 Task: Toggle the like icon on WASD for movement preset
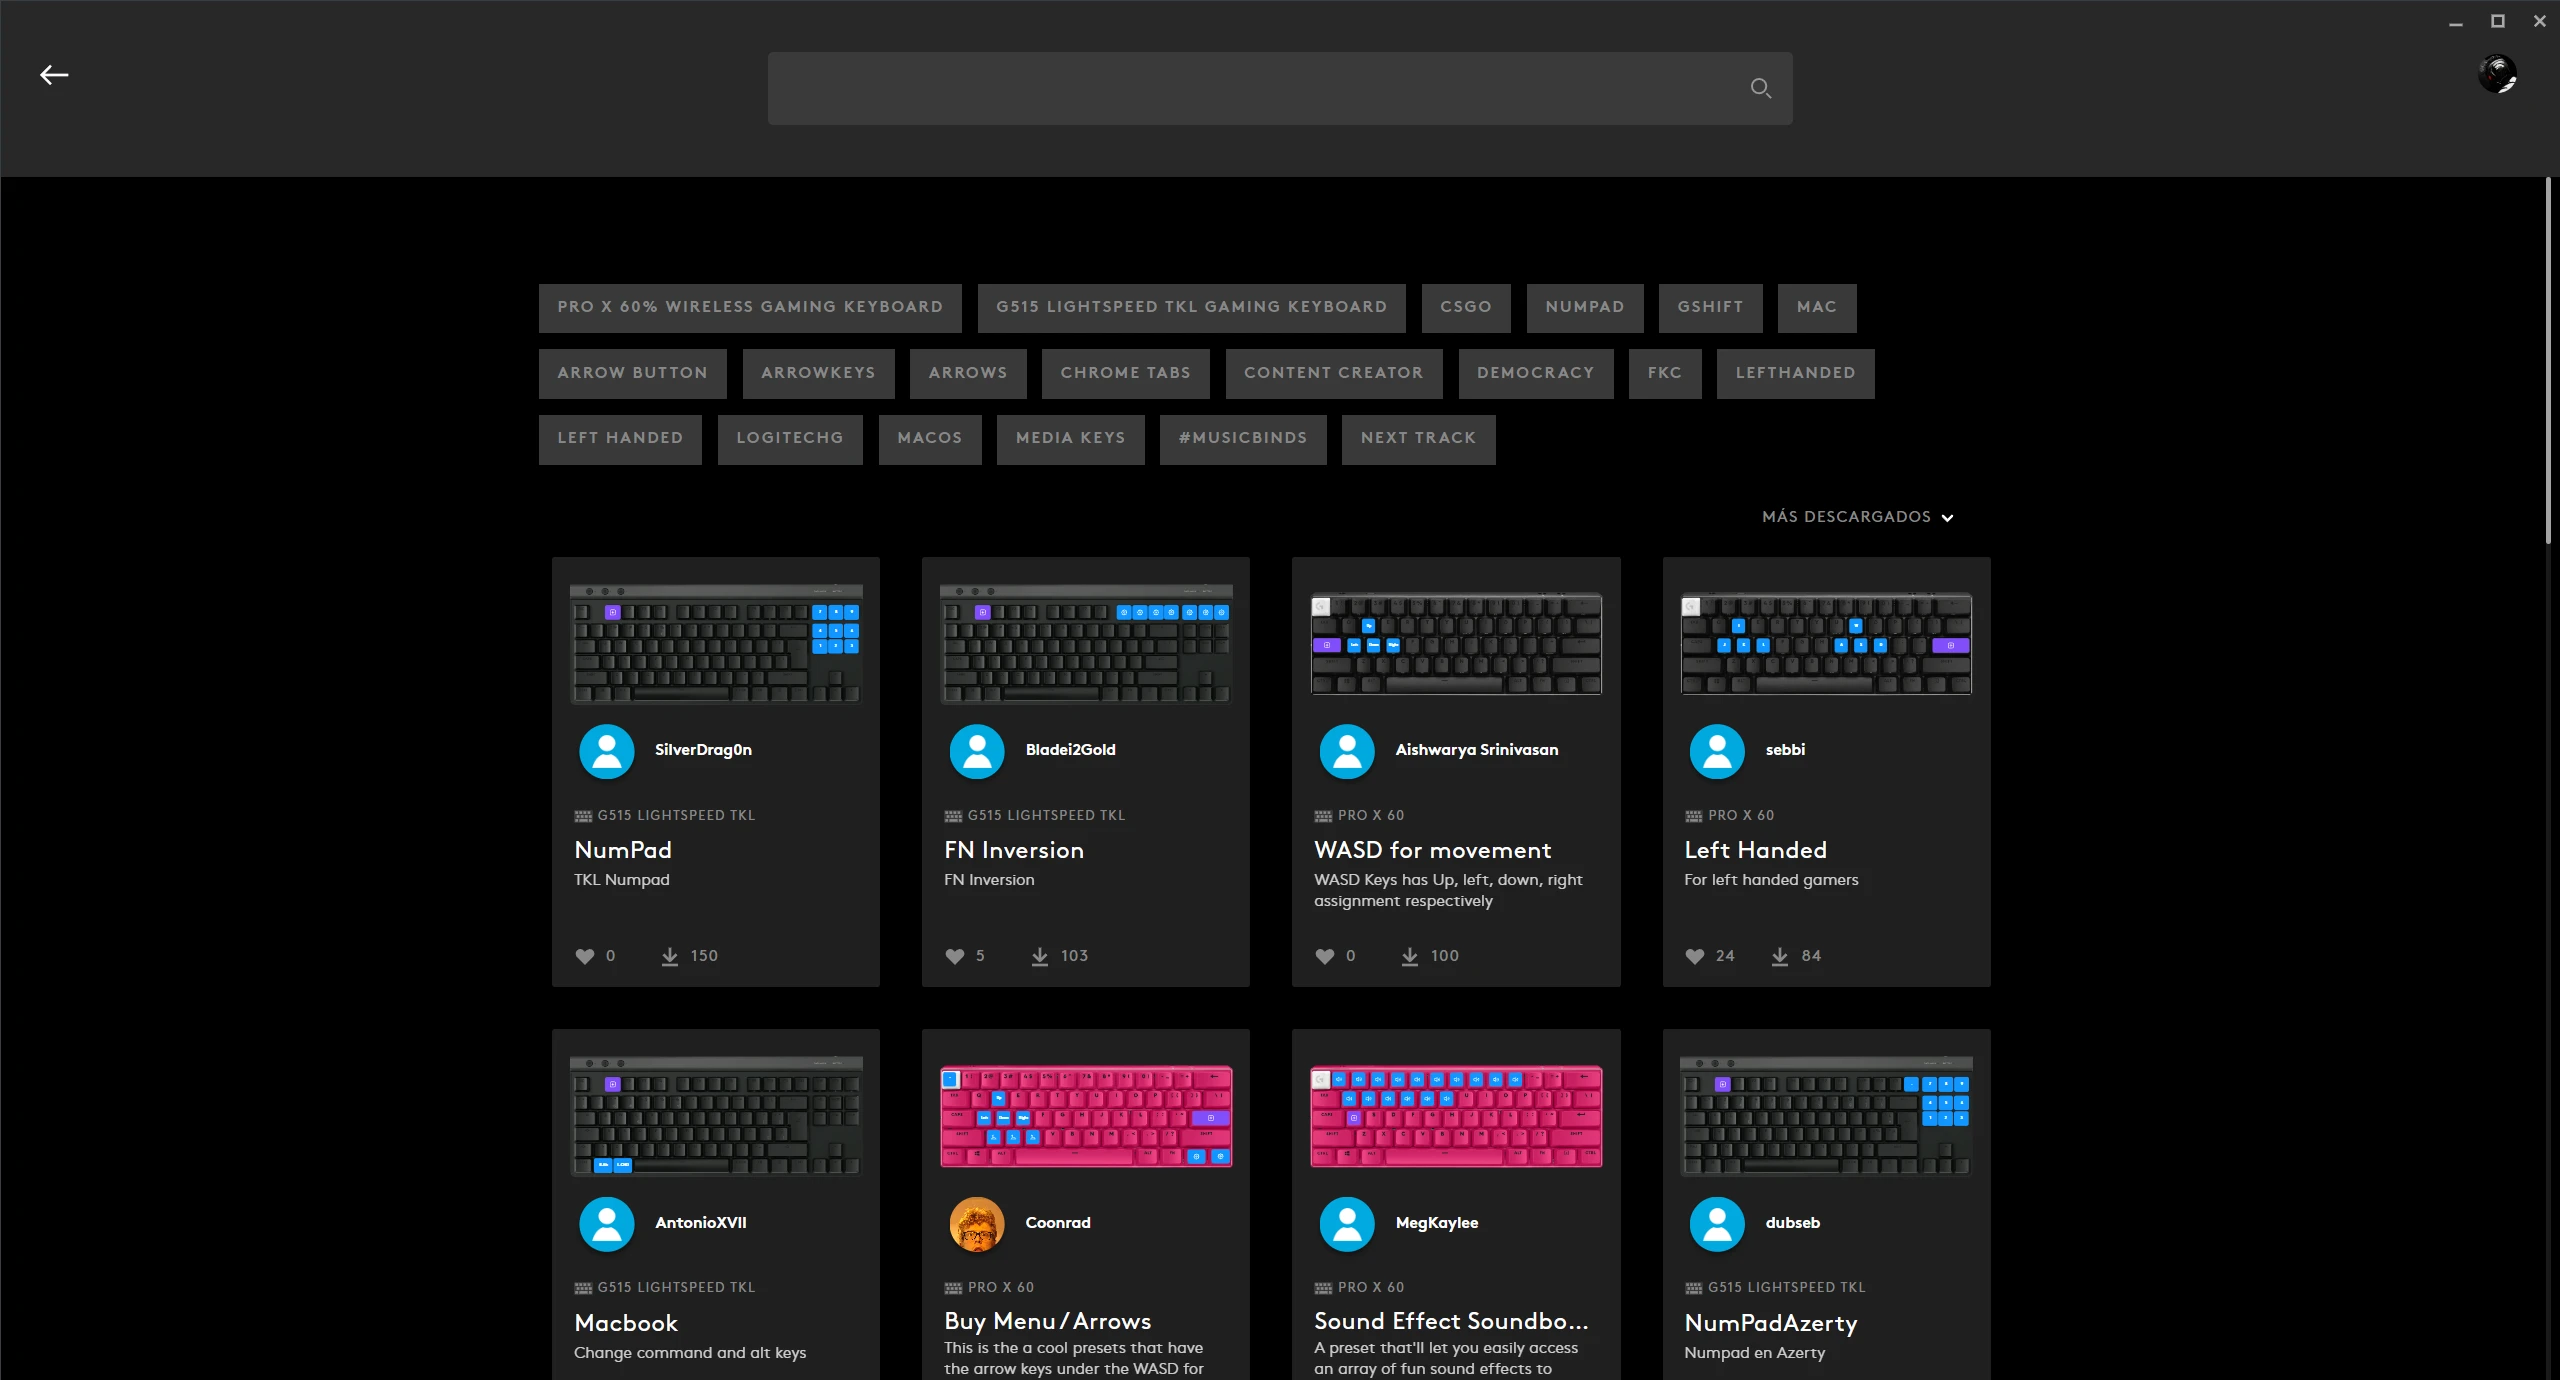[1325, 955]
